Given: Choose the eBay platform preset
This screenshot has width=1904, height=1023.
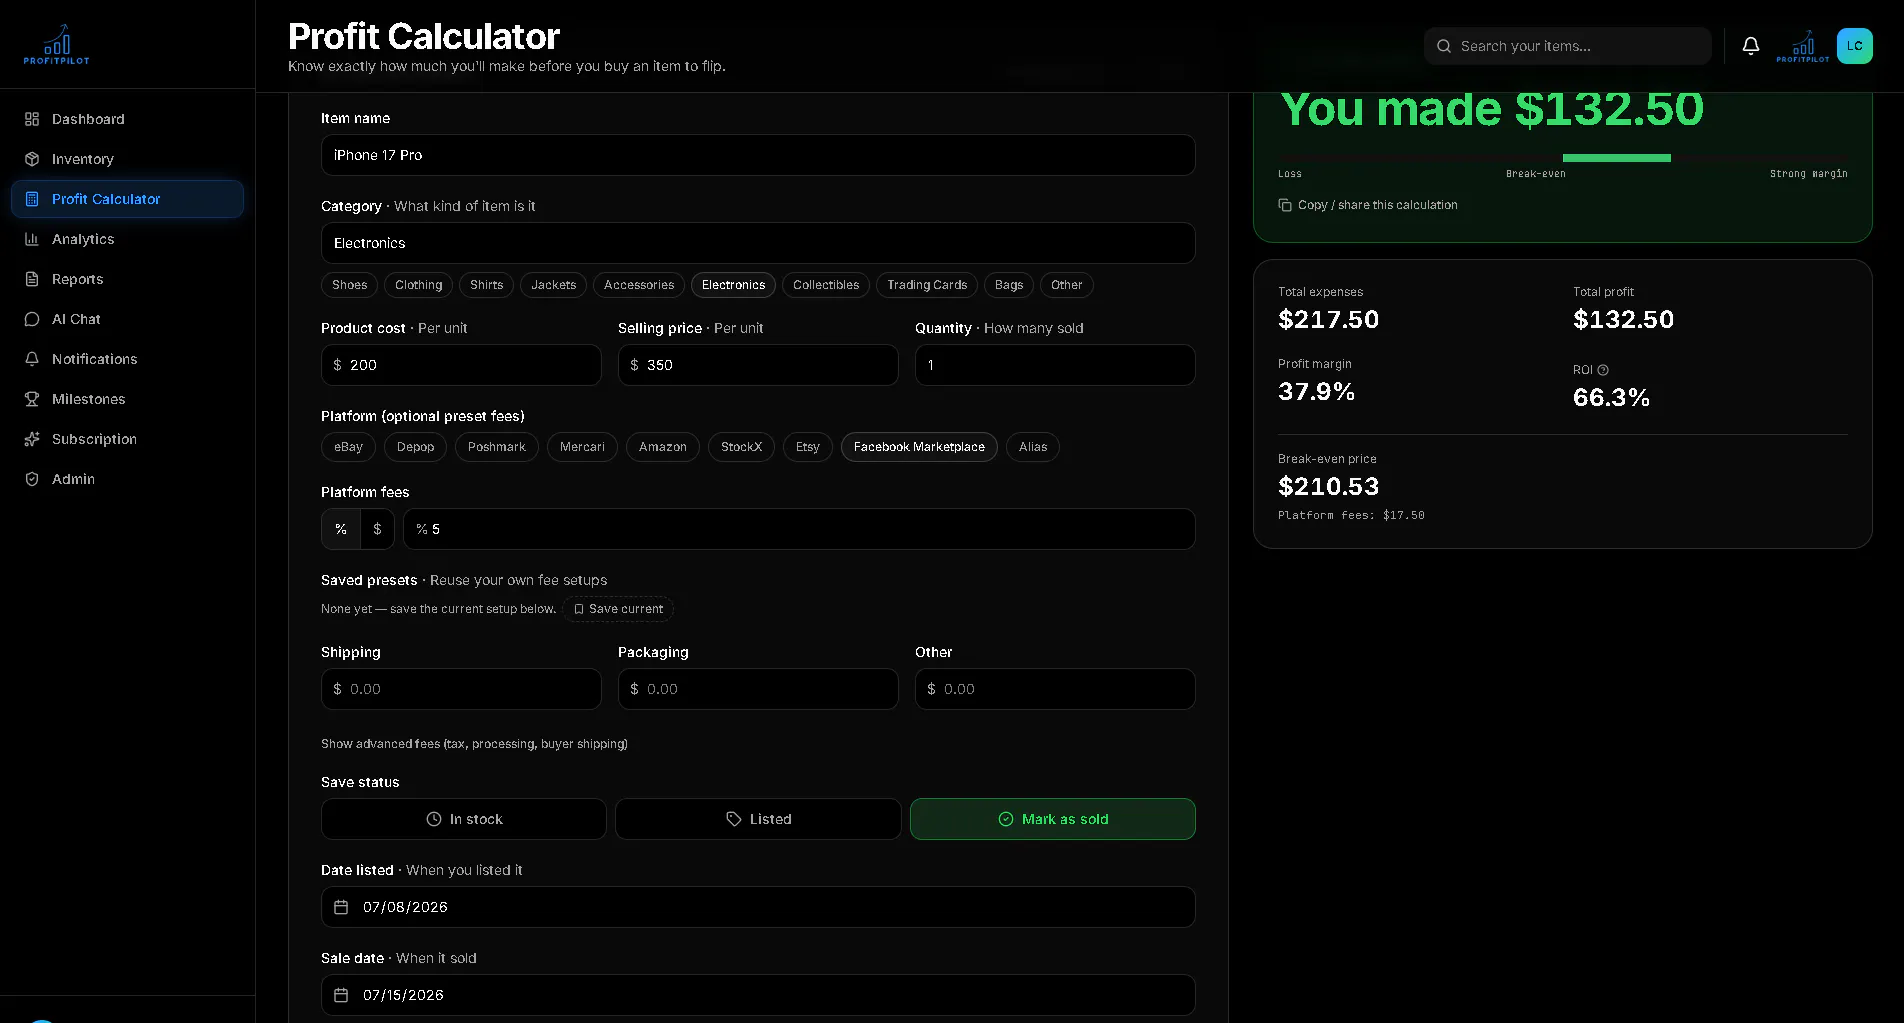Looking at the screenshot, I should 348,447.
